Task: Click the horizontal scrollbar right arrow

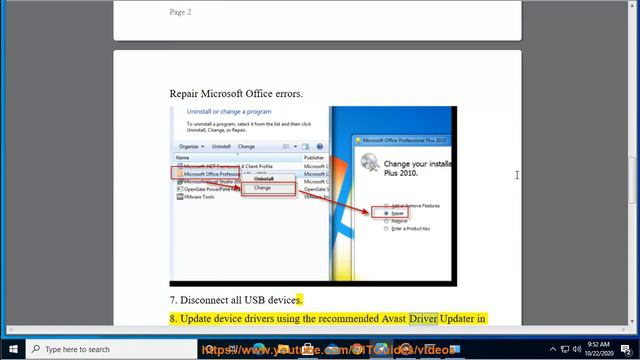Action: tap(624, 329)
